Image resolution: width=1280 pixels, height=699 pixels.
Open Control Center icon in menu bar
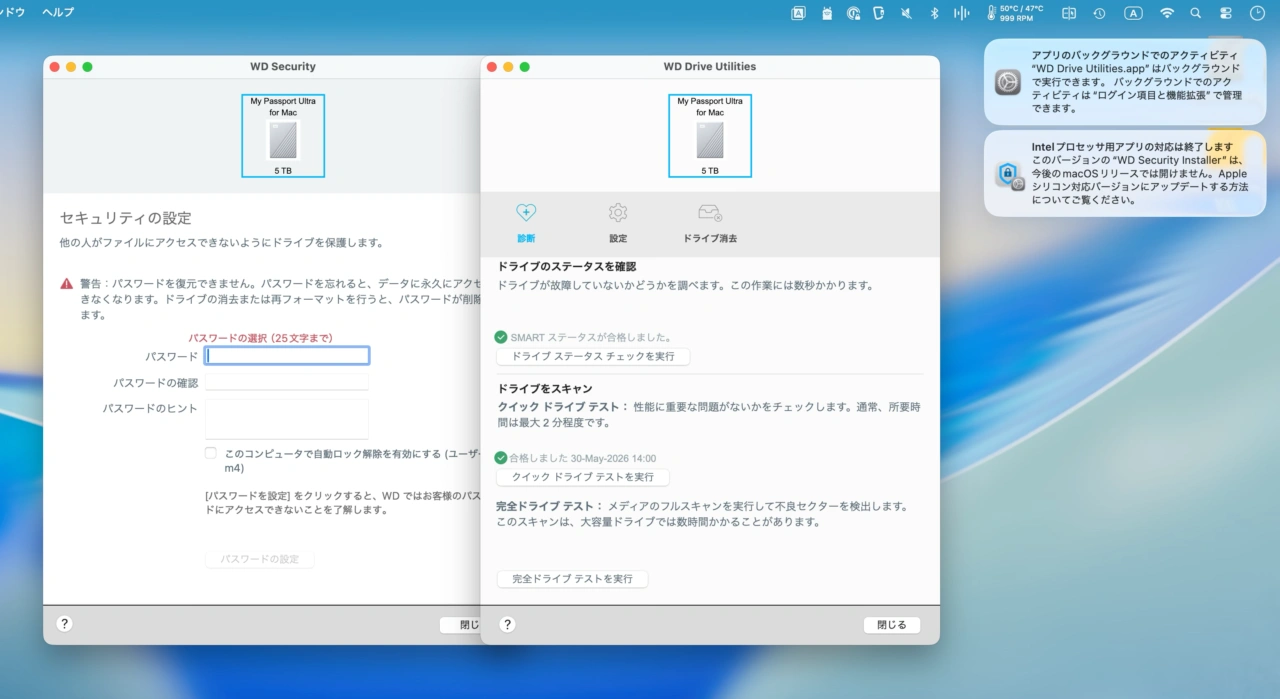(x=1226, y=13)
